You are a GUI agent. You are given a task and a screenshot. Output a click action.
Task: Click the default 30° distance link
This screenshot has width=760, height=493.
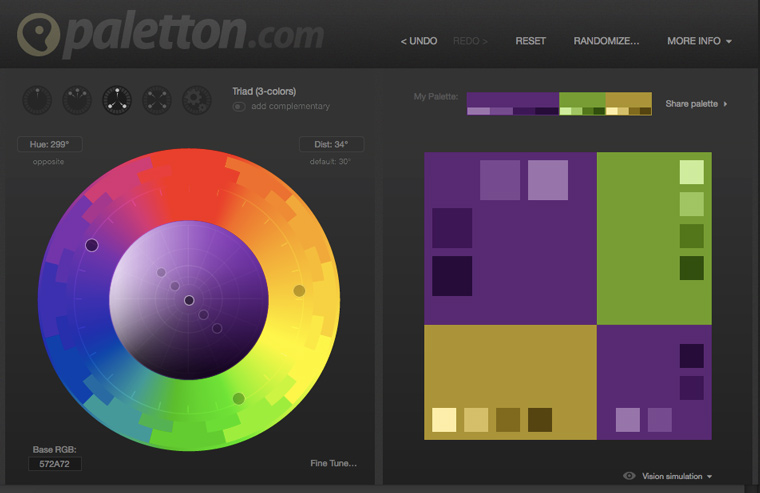click(x=330, y=161)
